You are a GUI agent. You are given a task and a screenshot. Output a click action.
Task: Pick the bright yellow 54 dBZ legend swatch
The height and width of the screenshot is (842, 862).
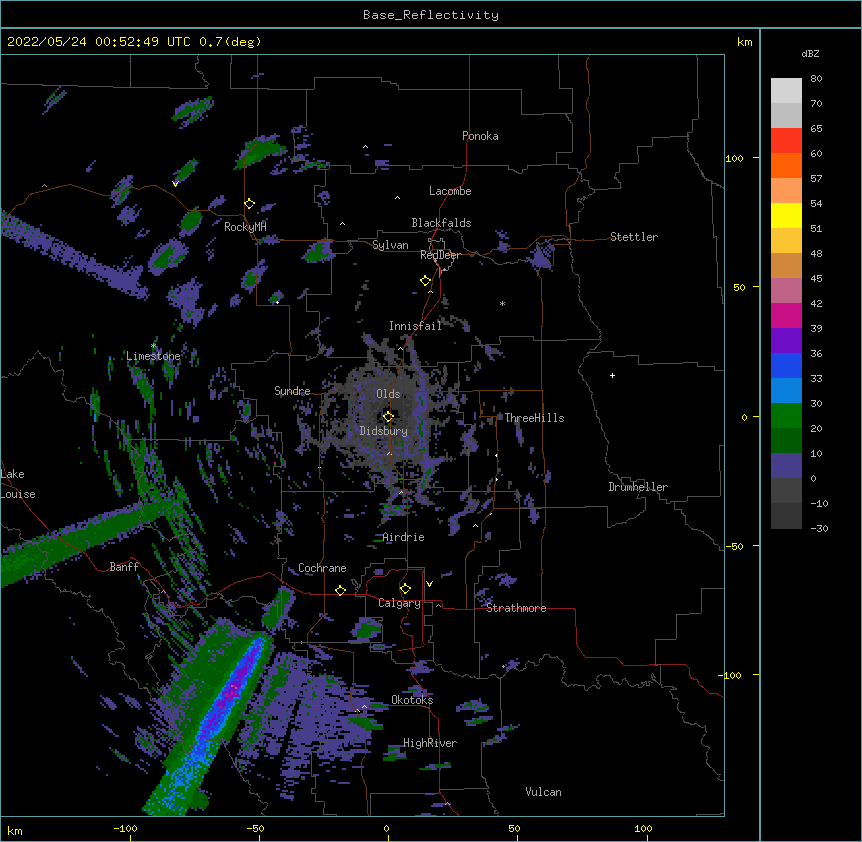click(786, 215)
